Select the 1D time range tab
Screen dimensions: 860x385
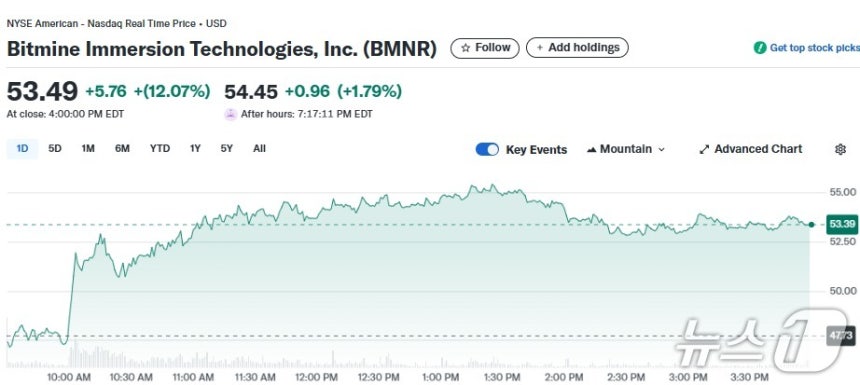(22, 149)
